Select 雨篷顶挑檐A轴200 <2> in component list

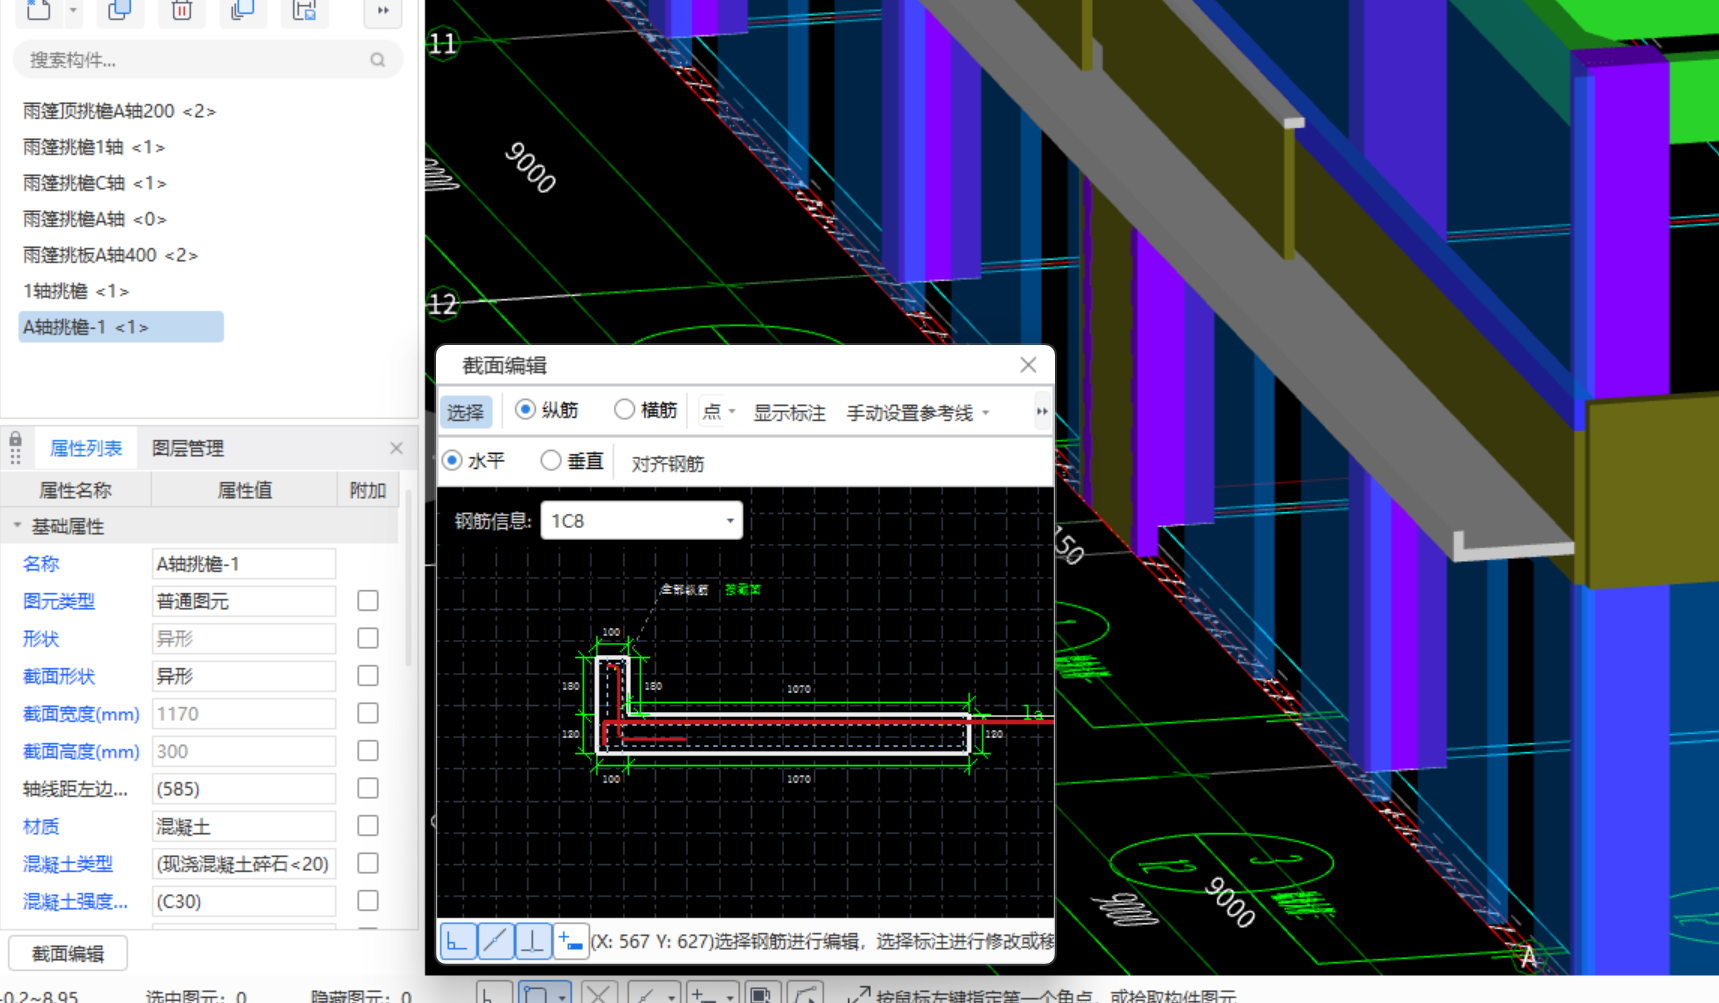(119, 111)
